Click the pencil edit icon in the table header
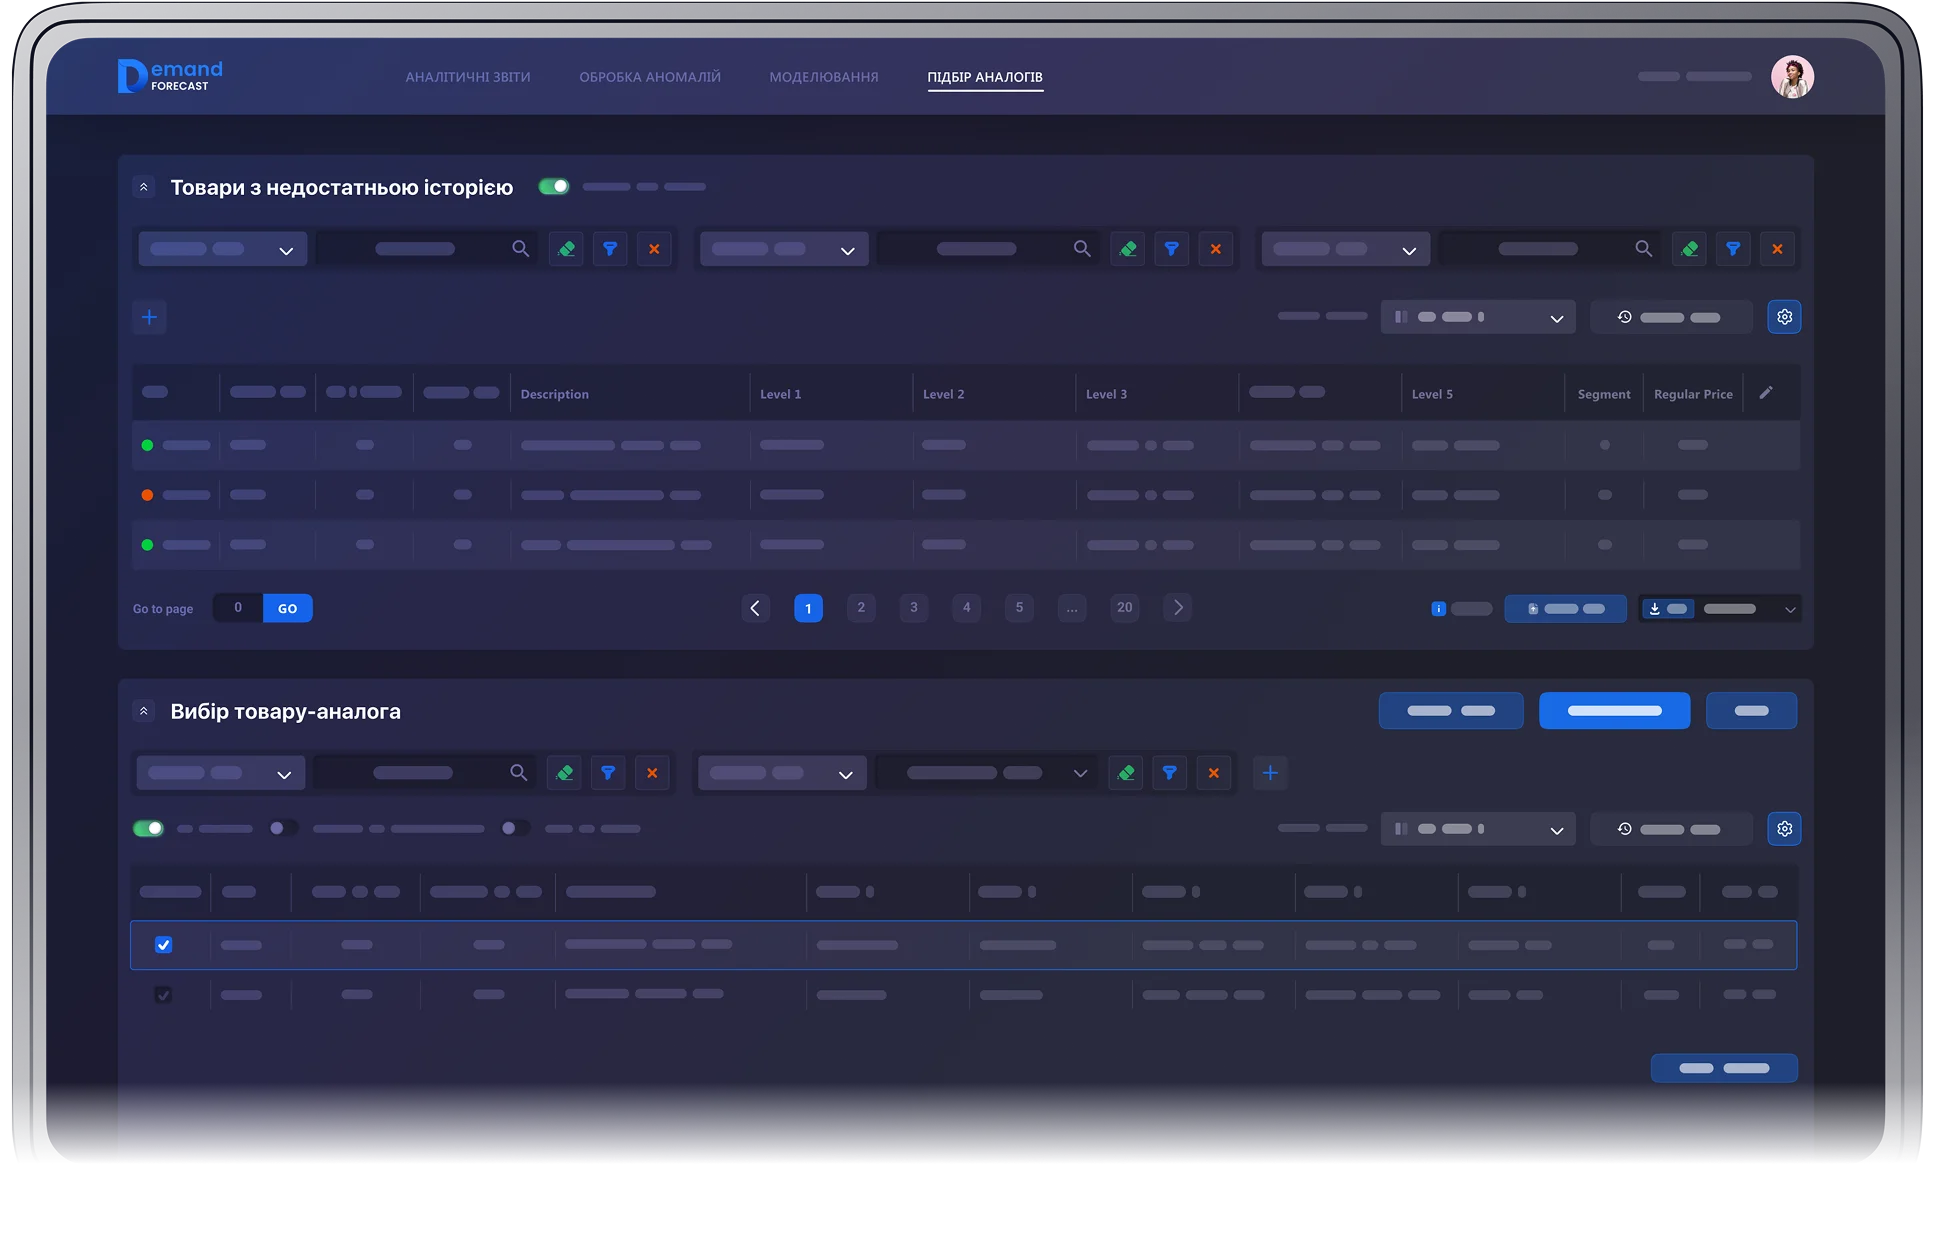The width and height of the screenshot is (1934, 1244). coord(1766,393)
